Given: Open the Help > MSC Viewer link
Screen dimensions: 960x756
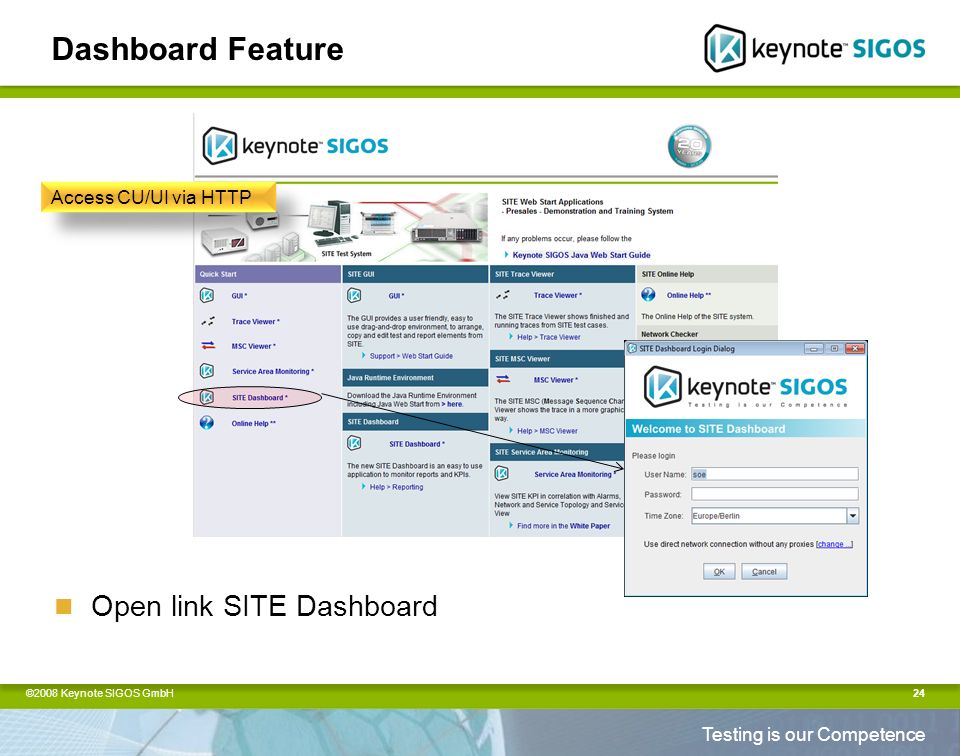Looking at the screenshot, I should (547, 430).
